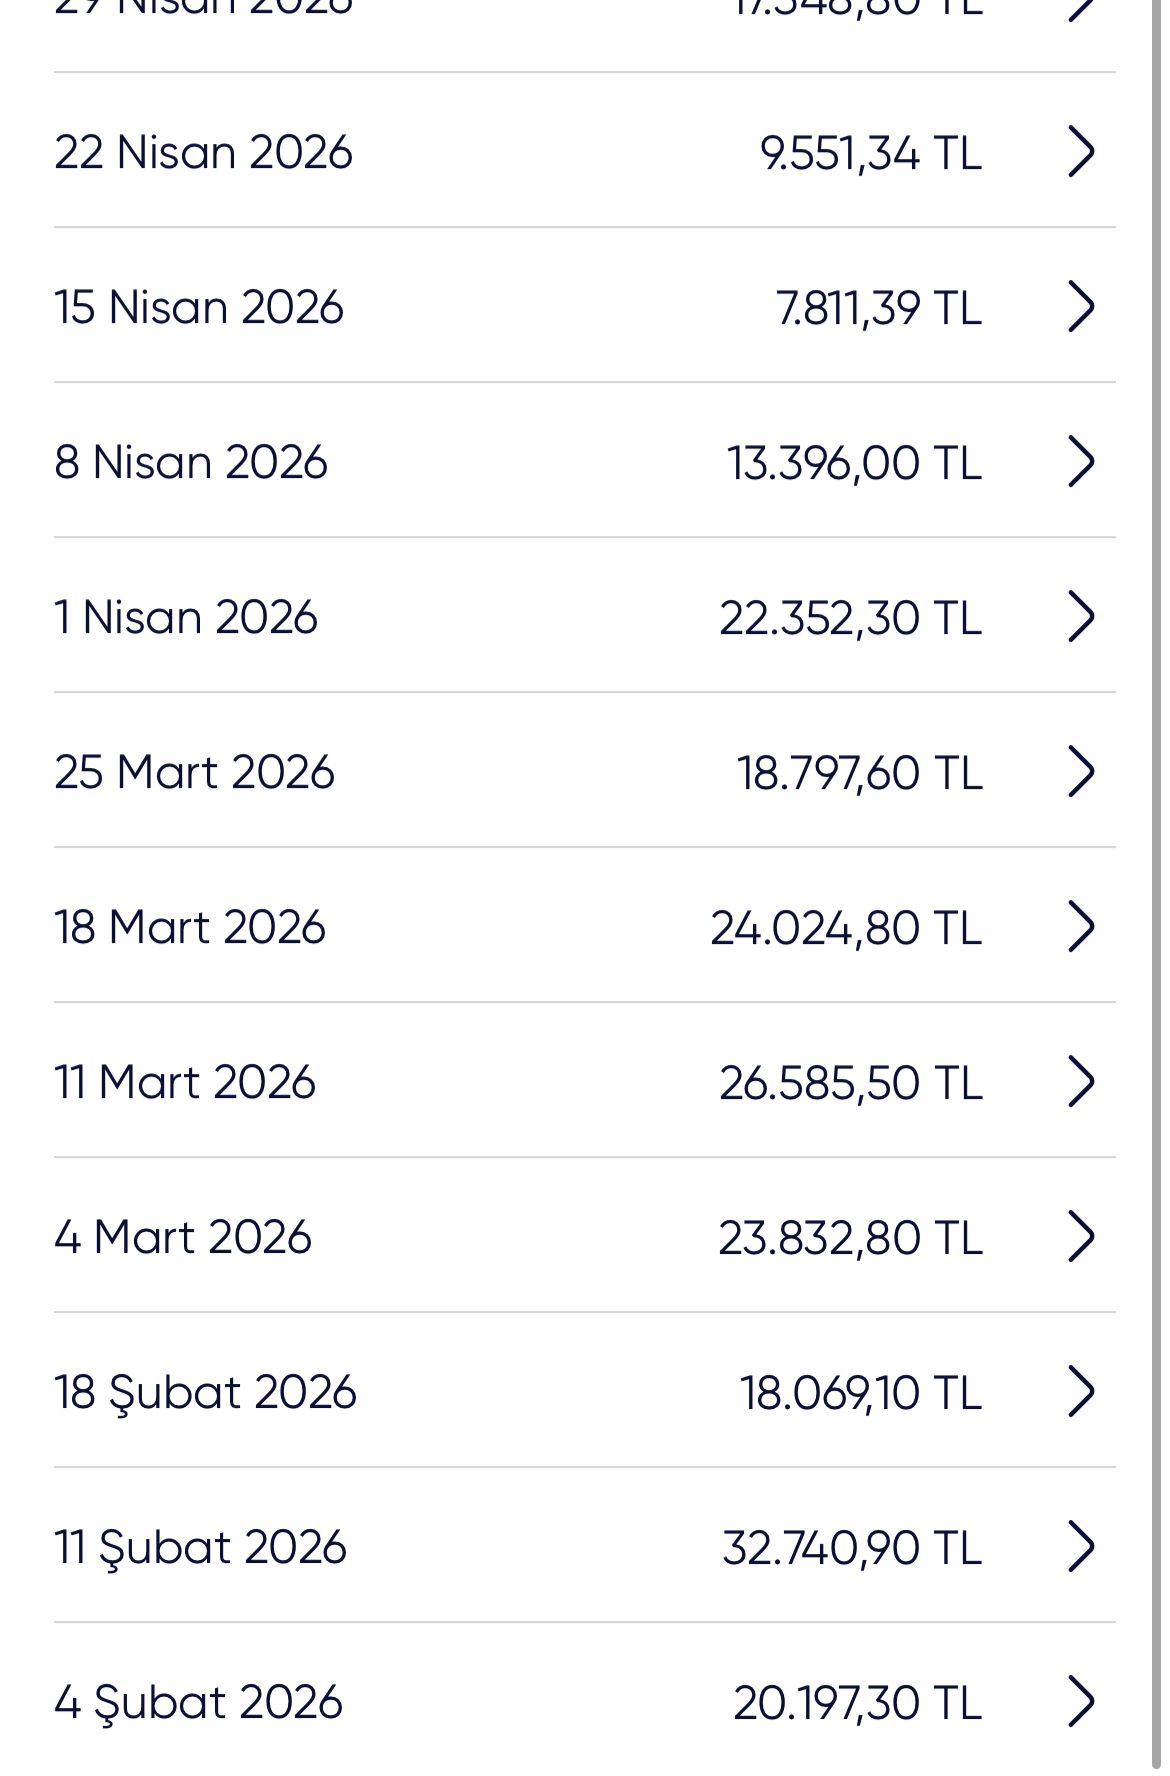Select the 15 Nisan 2026 date label
The height and width of the screenshot is (1776, 1170).
click(199, 308)
